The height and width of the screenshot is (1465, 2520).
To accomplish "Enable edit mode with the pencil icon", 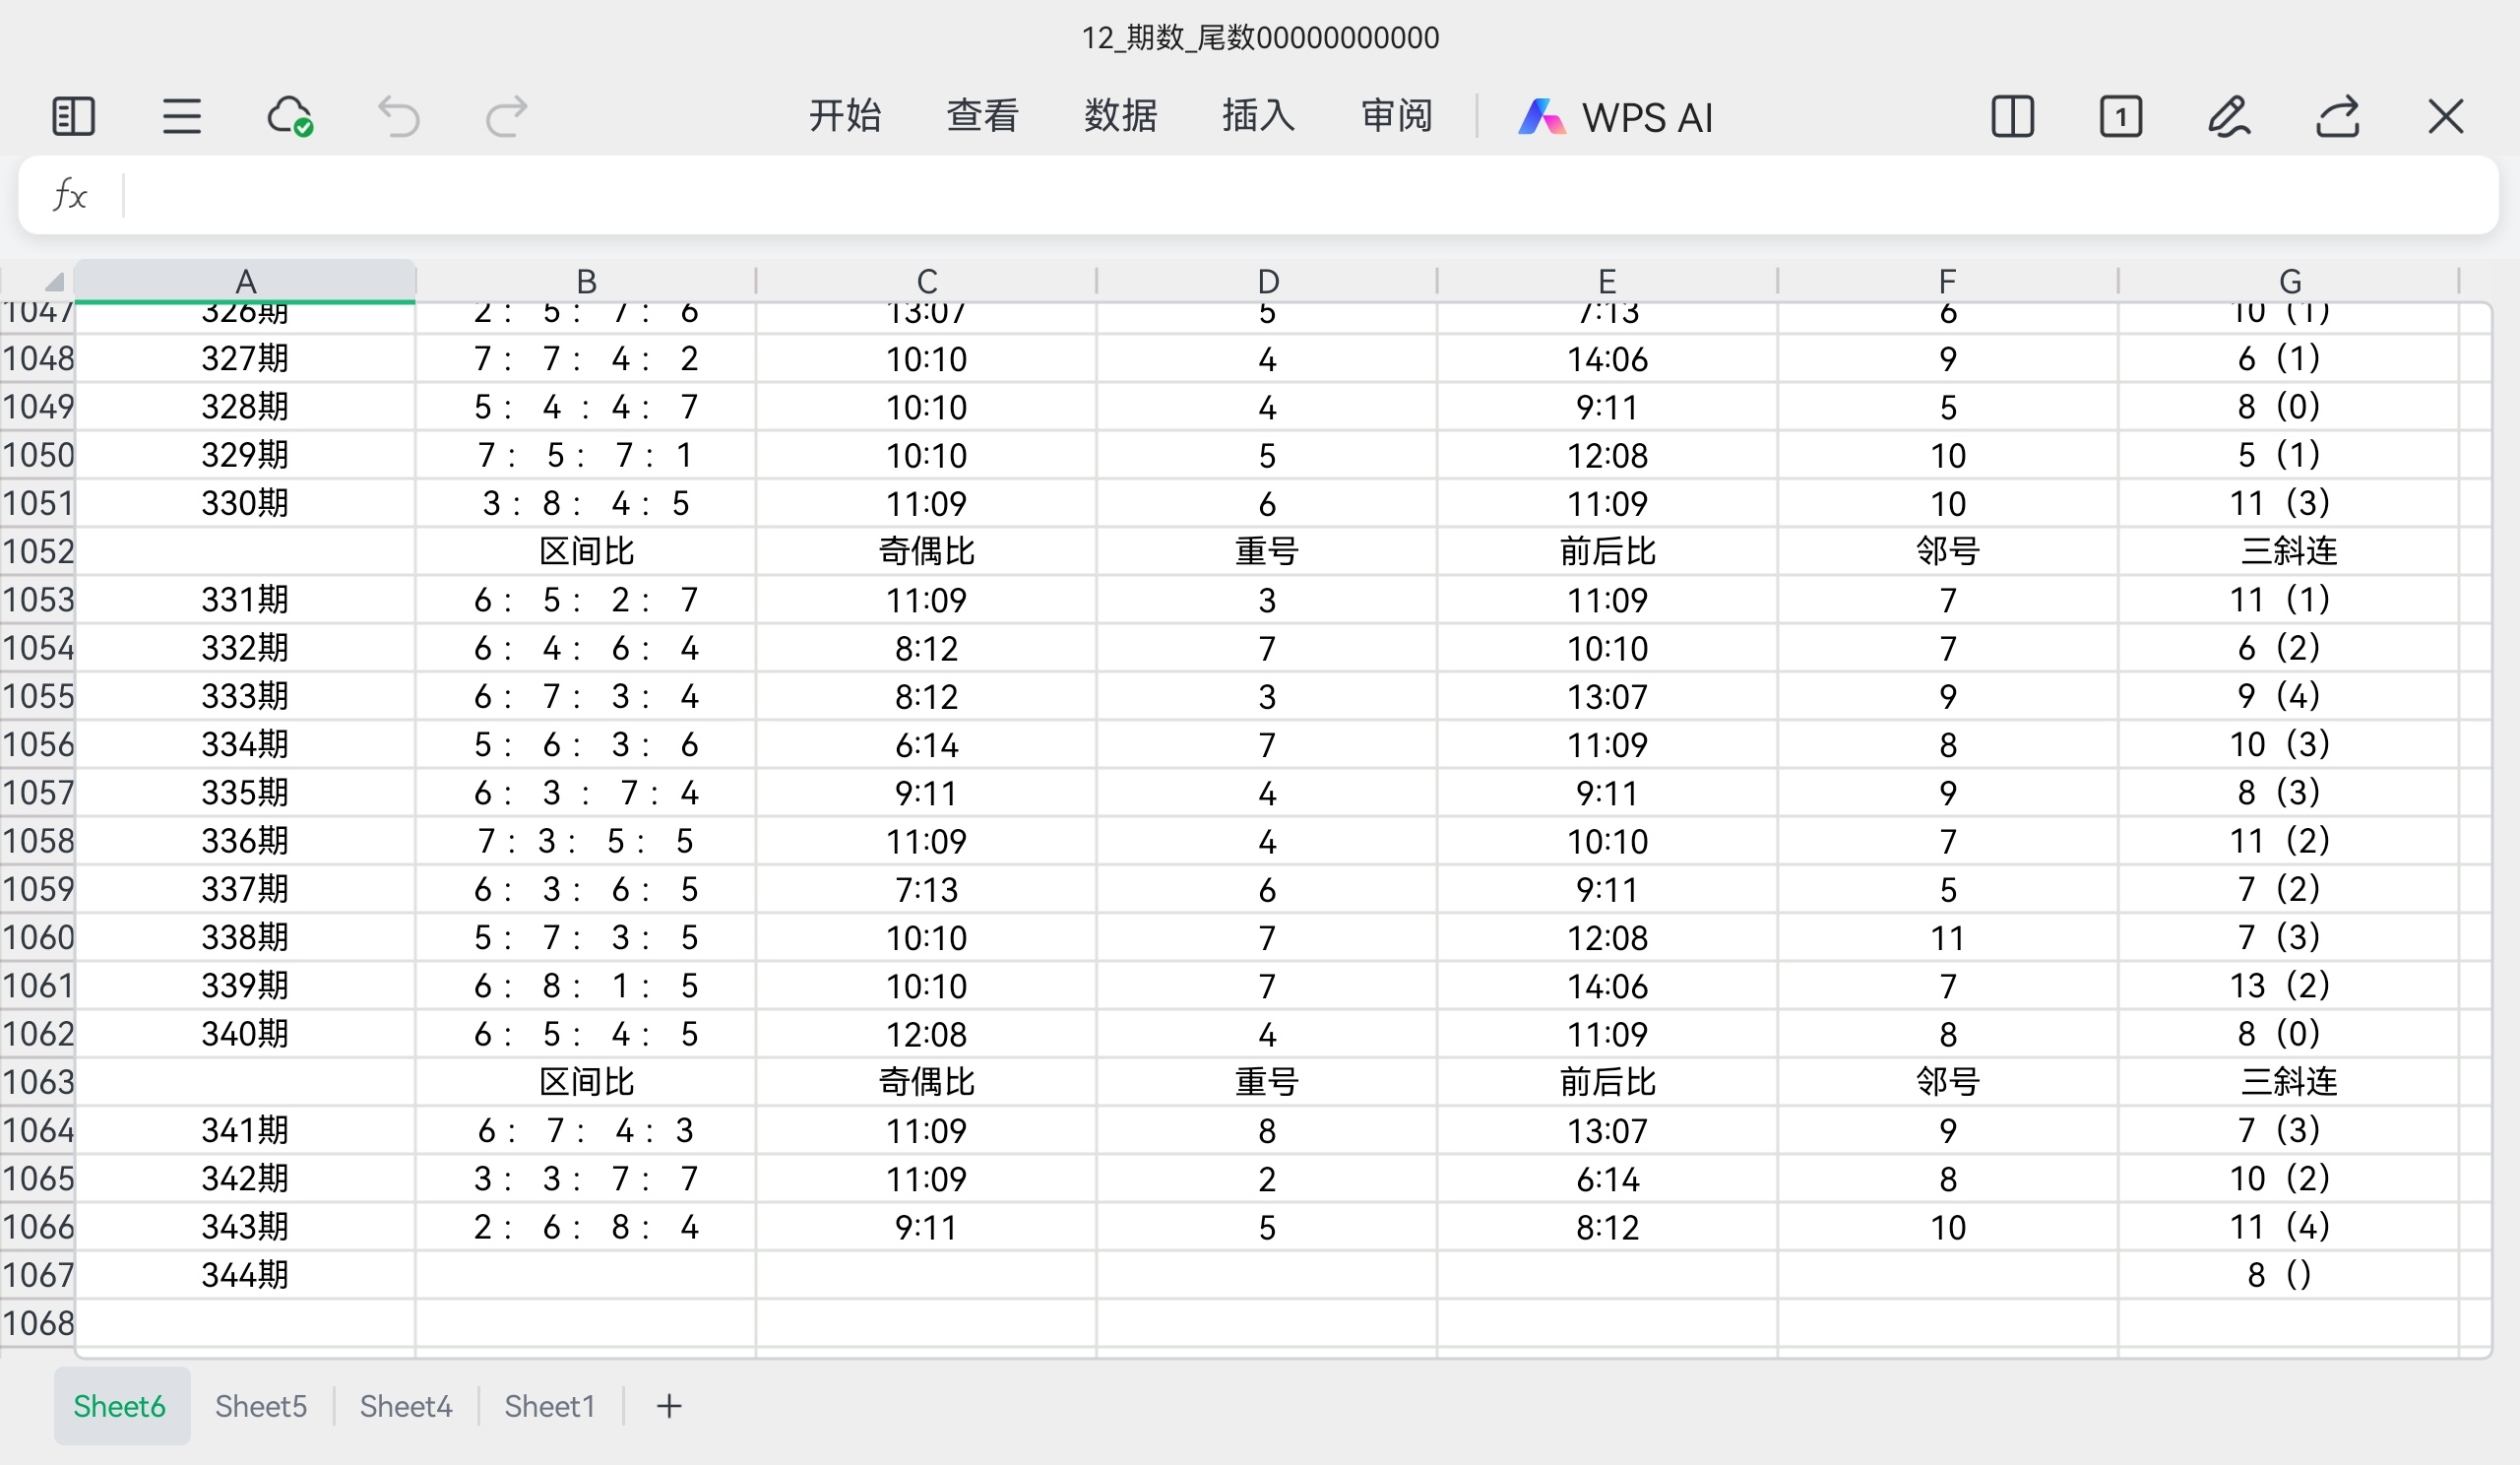I will click(x=2229, y=116).
